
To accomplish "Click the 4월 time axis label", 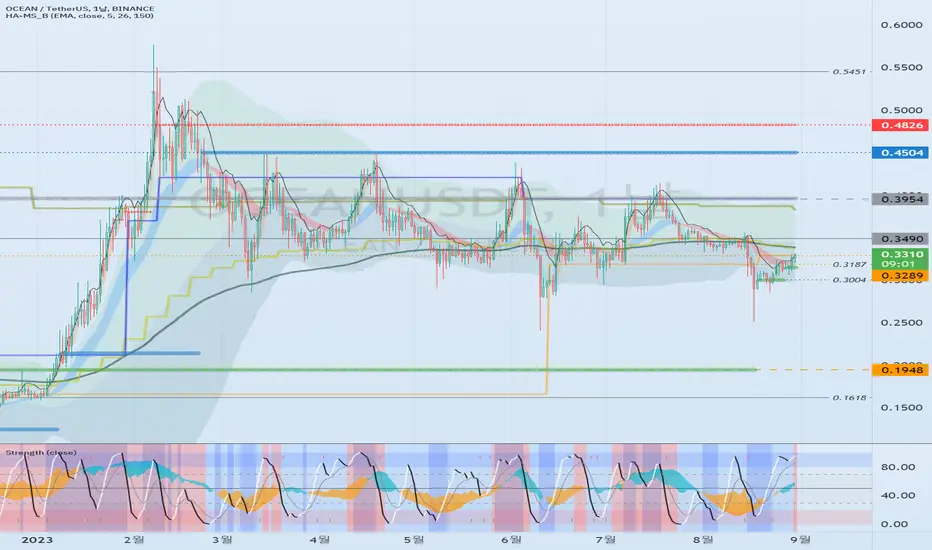I will pyautogui.click(x=320, y=540).
